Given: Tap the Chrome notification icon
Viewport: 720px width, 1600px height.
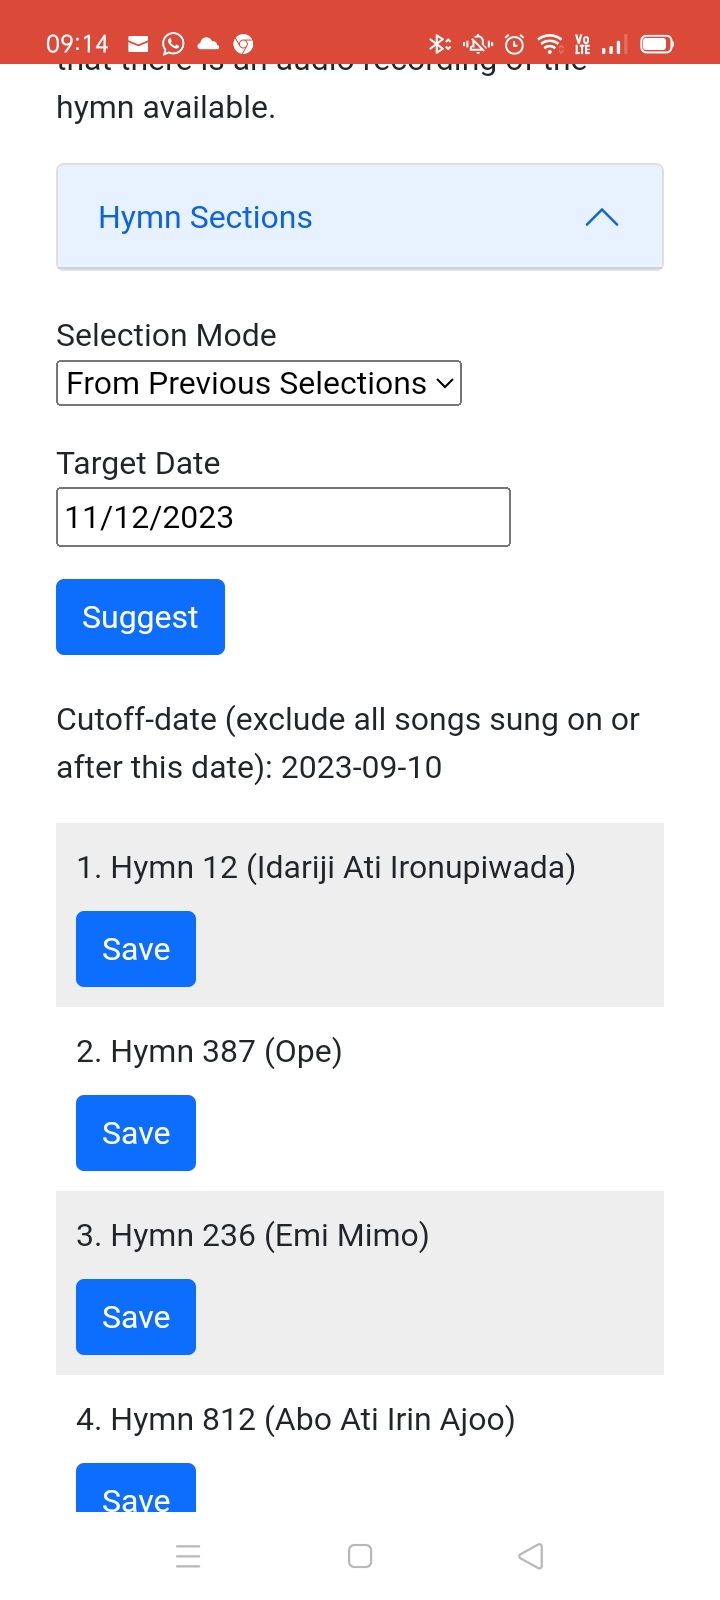Looking at the screenshot, I should click(243, 44).
